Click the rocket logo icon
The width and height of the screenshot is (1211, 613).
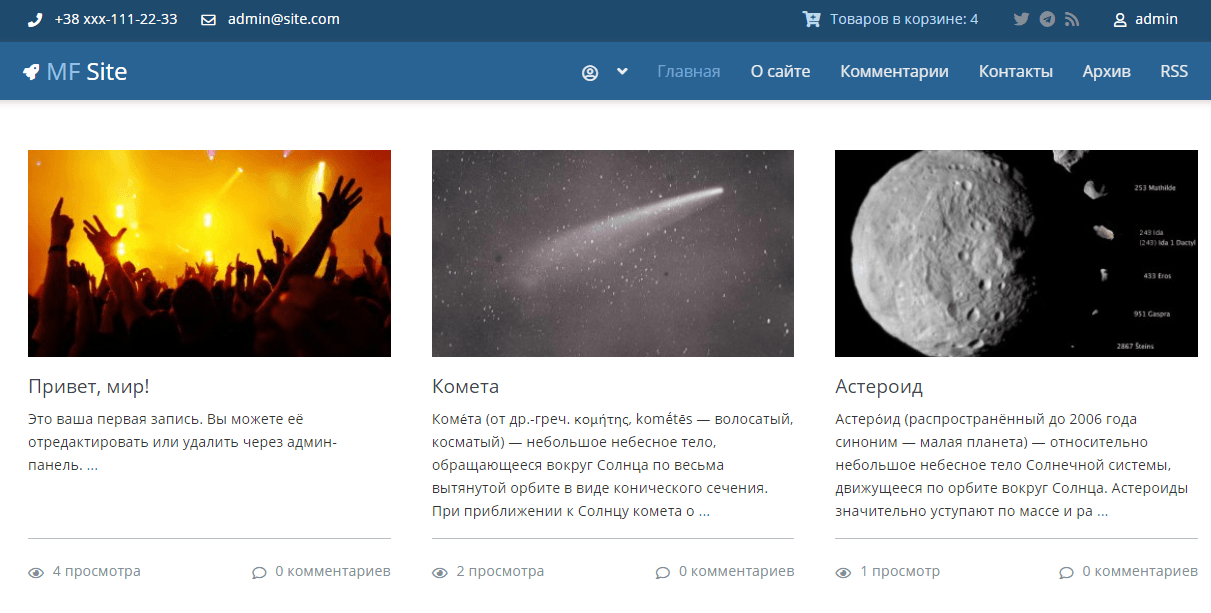pos(31,72)
